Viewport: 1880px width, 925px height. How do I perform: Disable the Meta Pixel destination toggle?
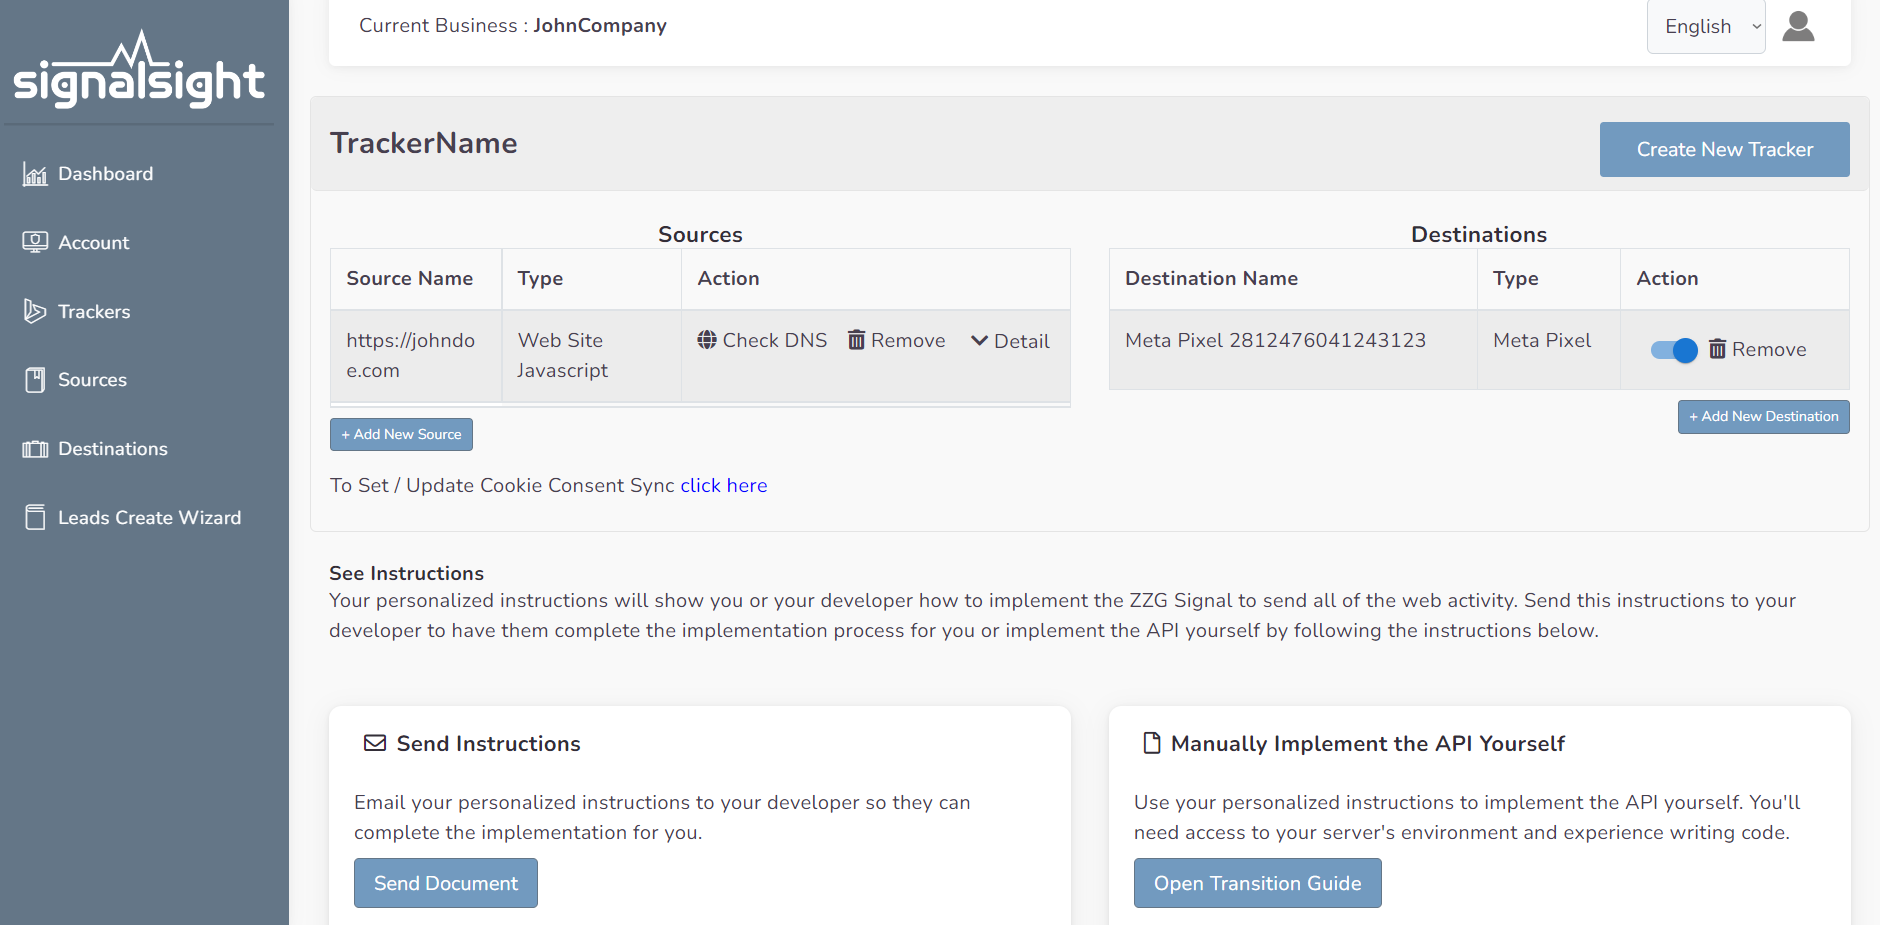pyautogui.click(x=1674, y=350)
